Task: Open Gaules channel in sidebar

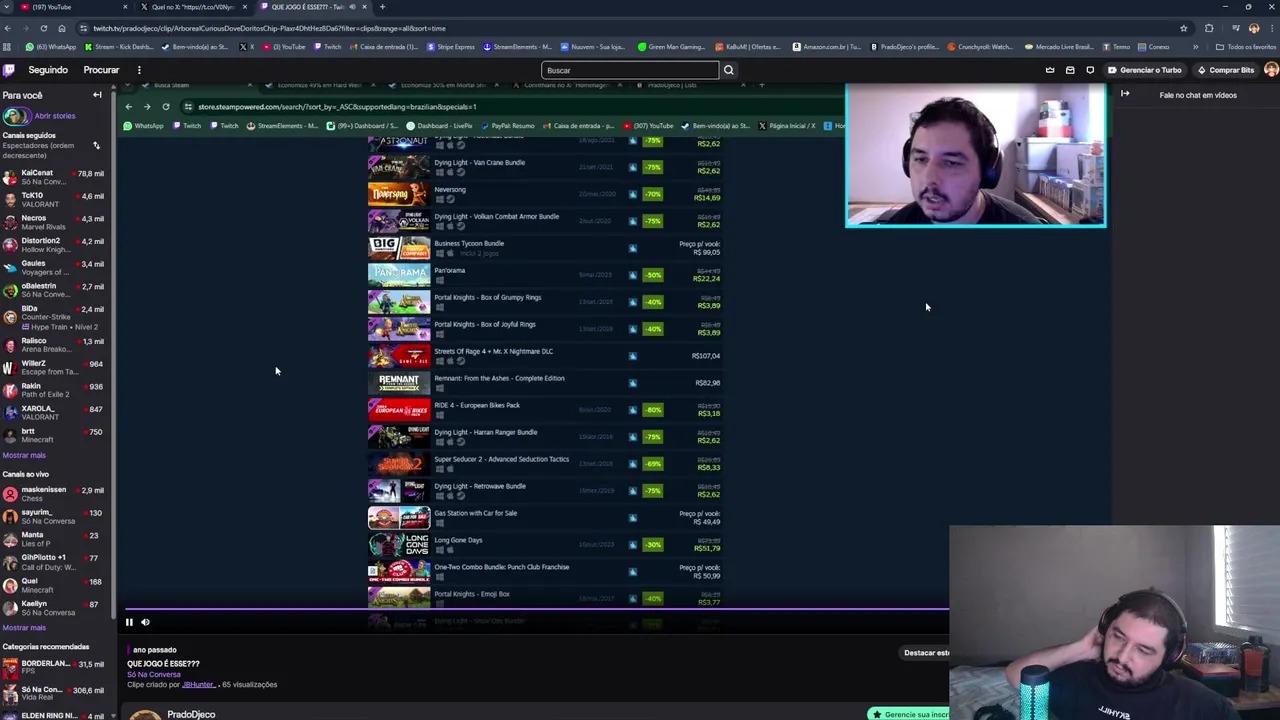Action: point(57,268)
